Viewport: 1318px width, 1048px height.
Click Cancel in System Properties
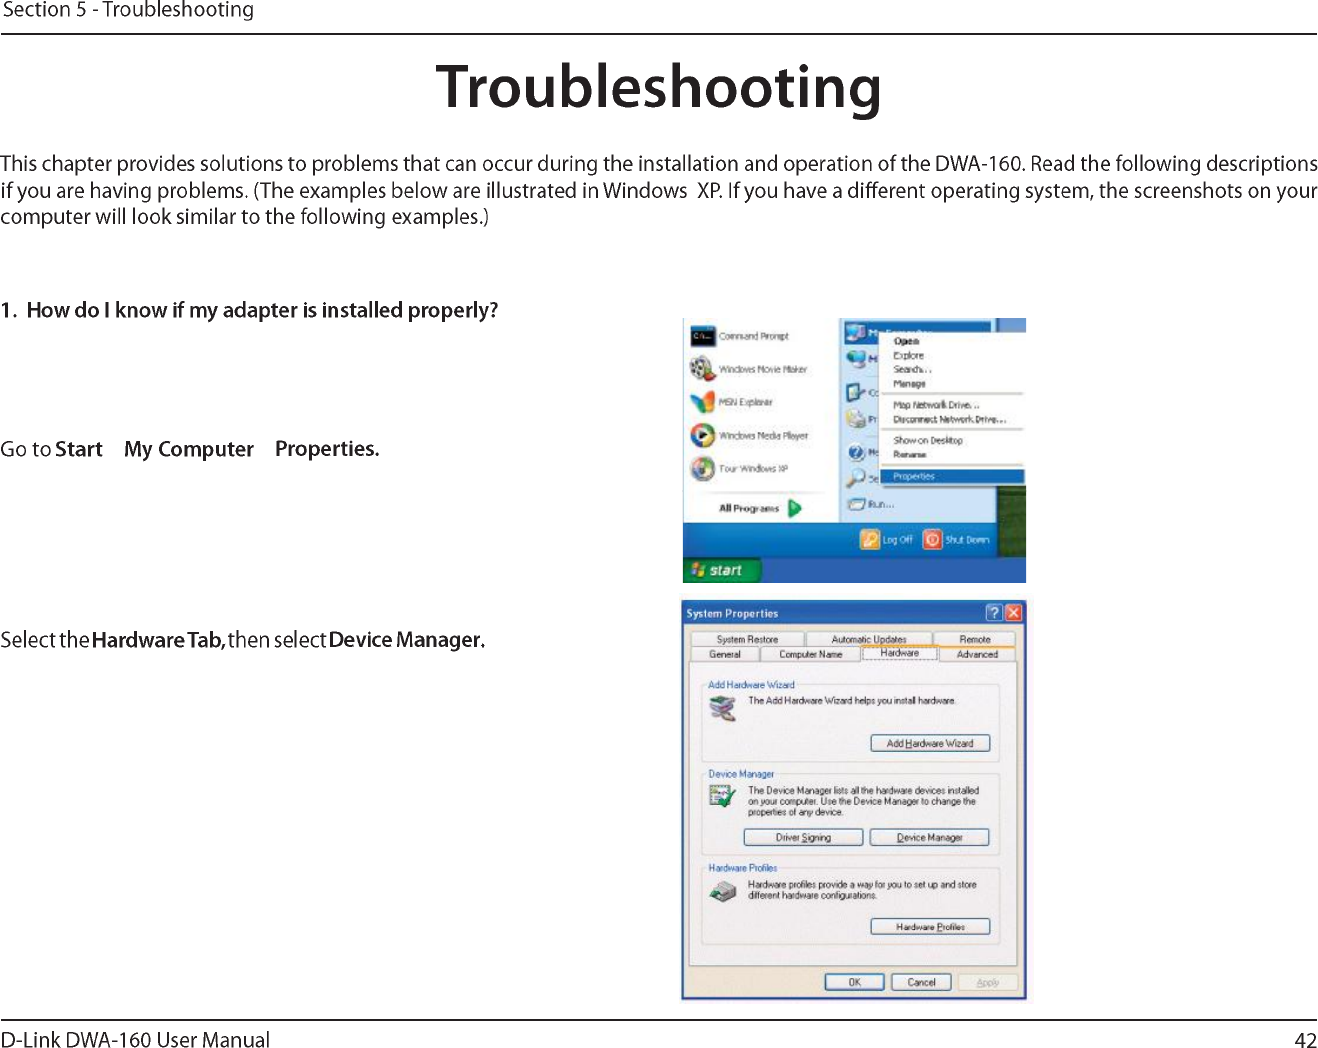tap(921, 982)
